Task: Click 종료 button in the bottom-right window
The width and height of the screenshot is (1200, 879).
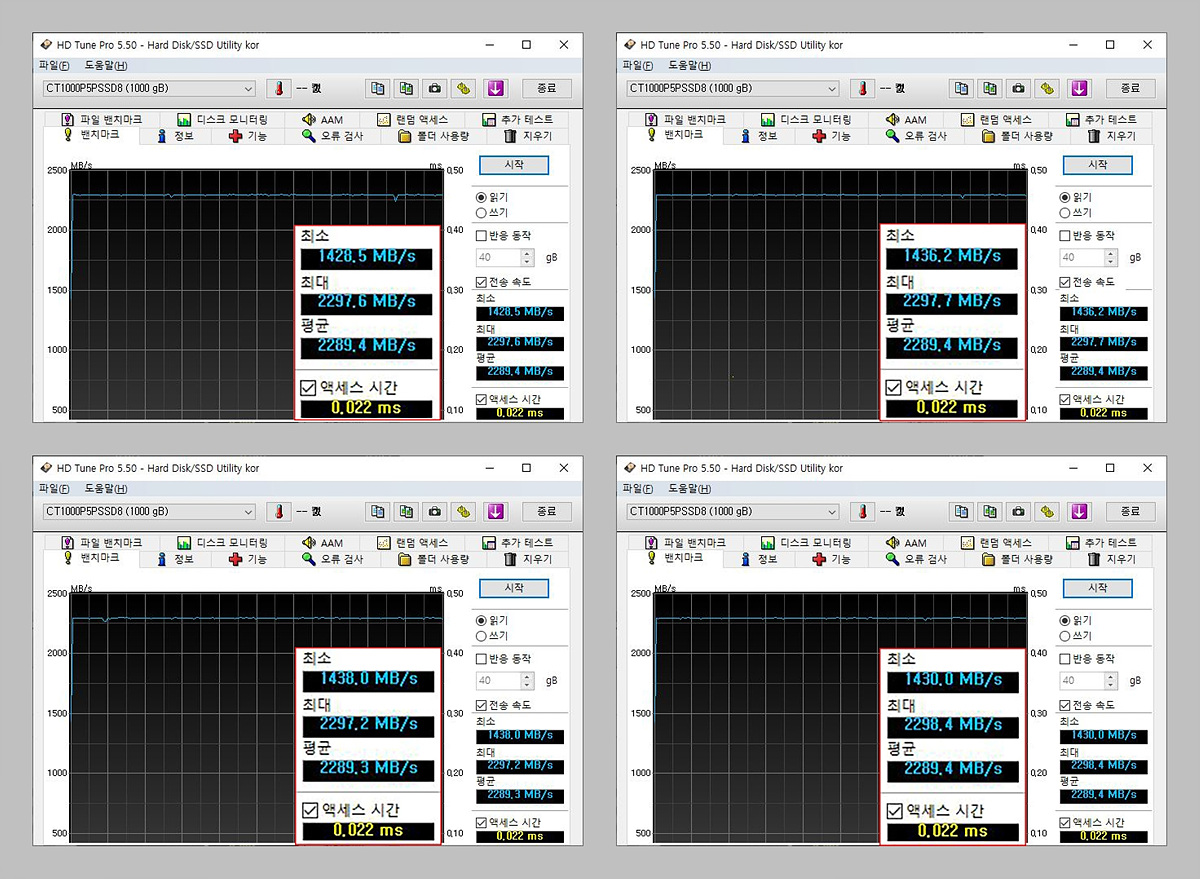Action: [x=1130, y=511]
